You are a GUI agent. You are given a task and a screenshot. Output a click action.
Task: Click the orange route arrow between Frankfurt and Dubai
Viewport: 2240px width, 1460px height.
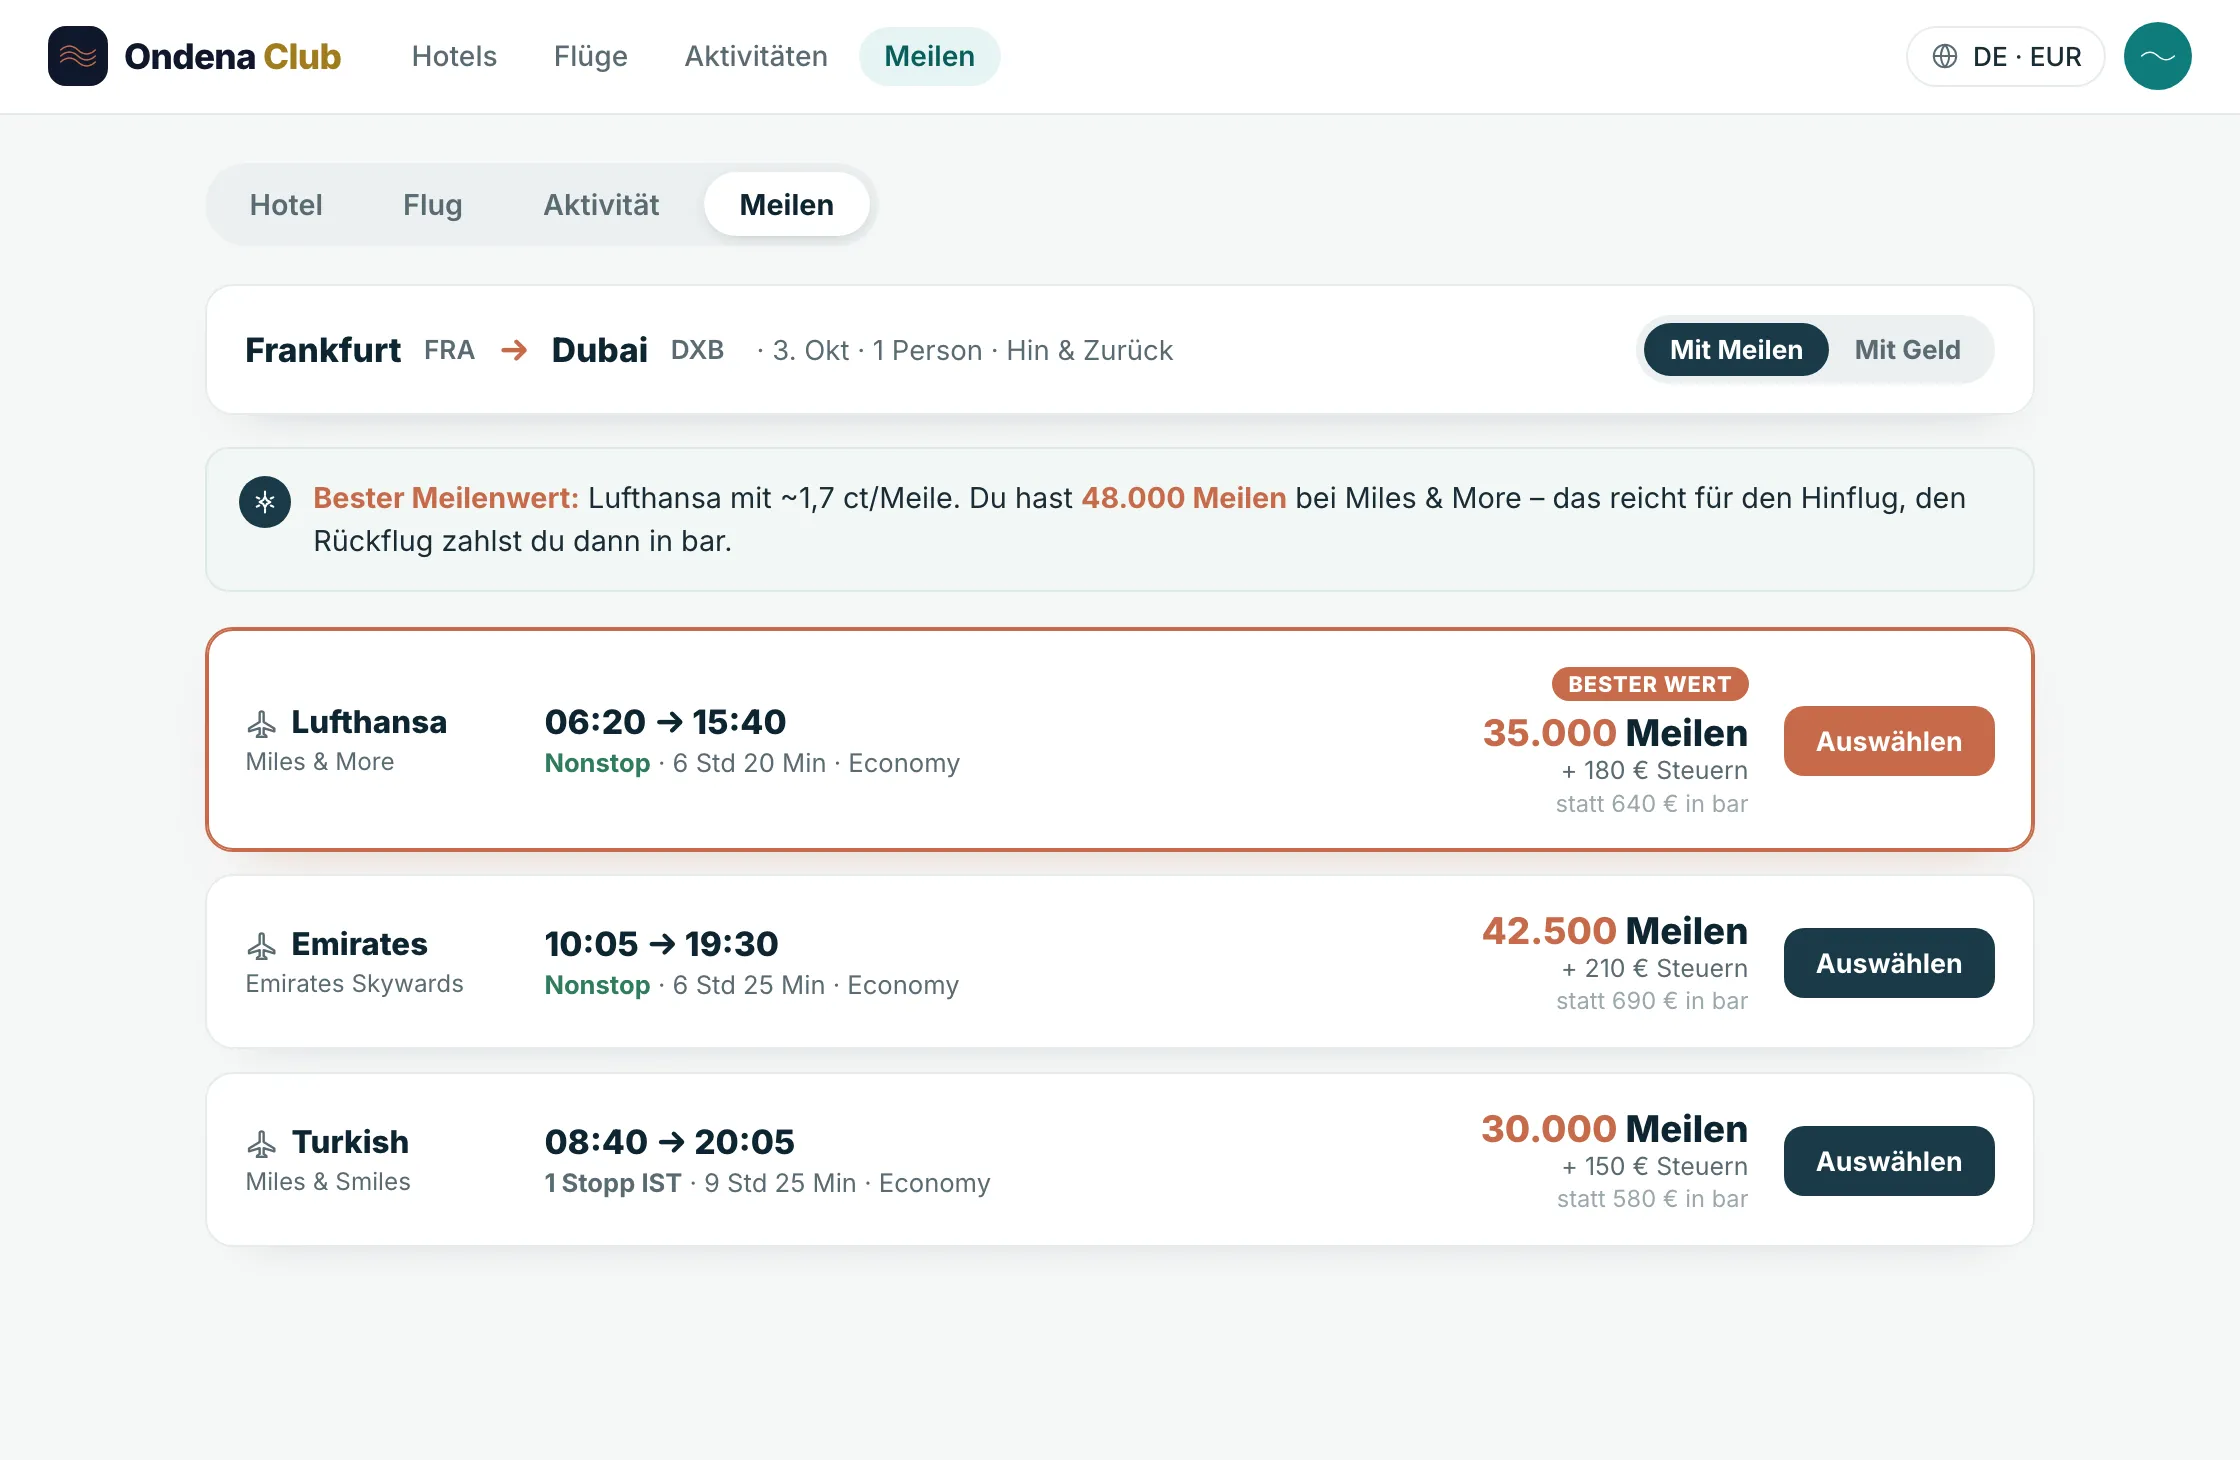pos(514,350)
